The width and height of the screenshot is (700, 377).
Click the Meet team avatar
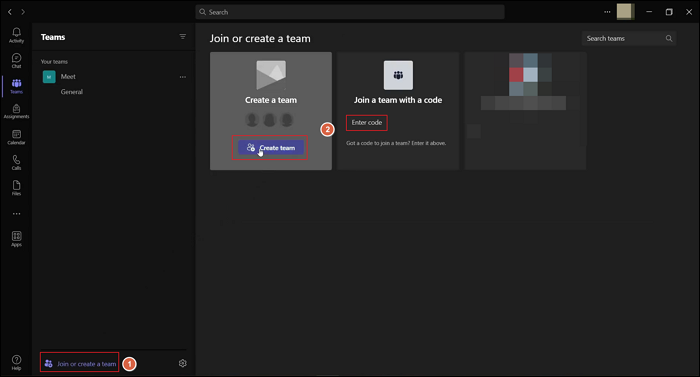point(49,77)
